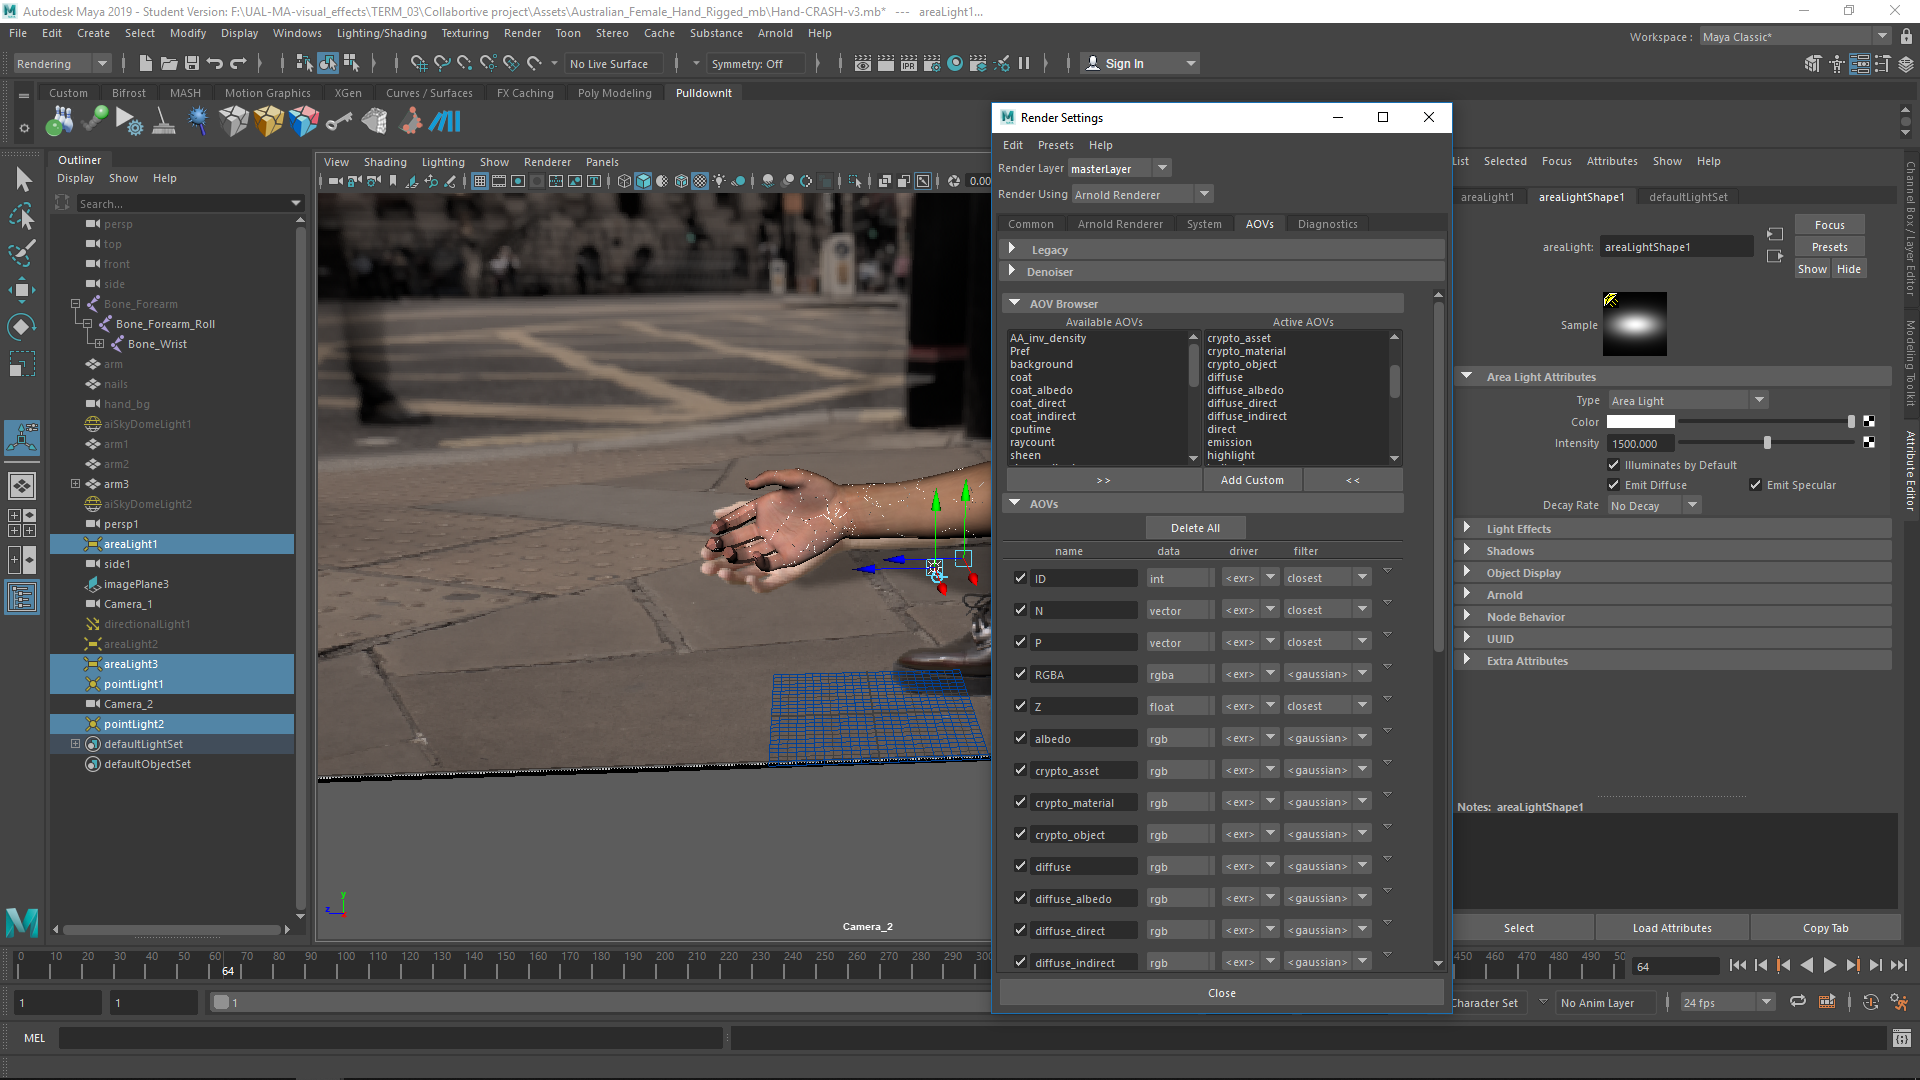1920x1080 pixels.
Task: Click the Rotate tool icon
Action: click(x=22, y=327)
